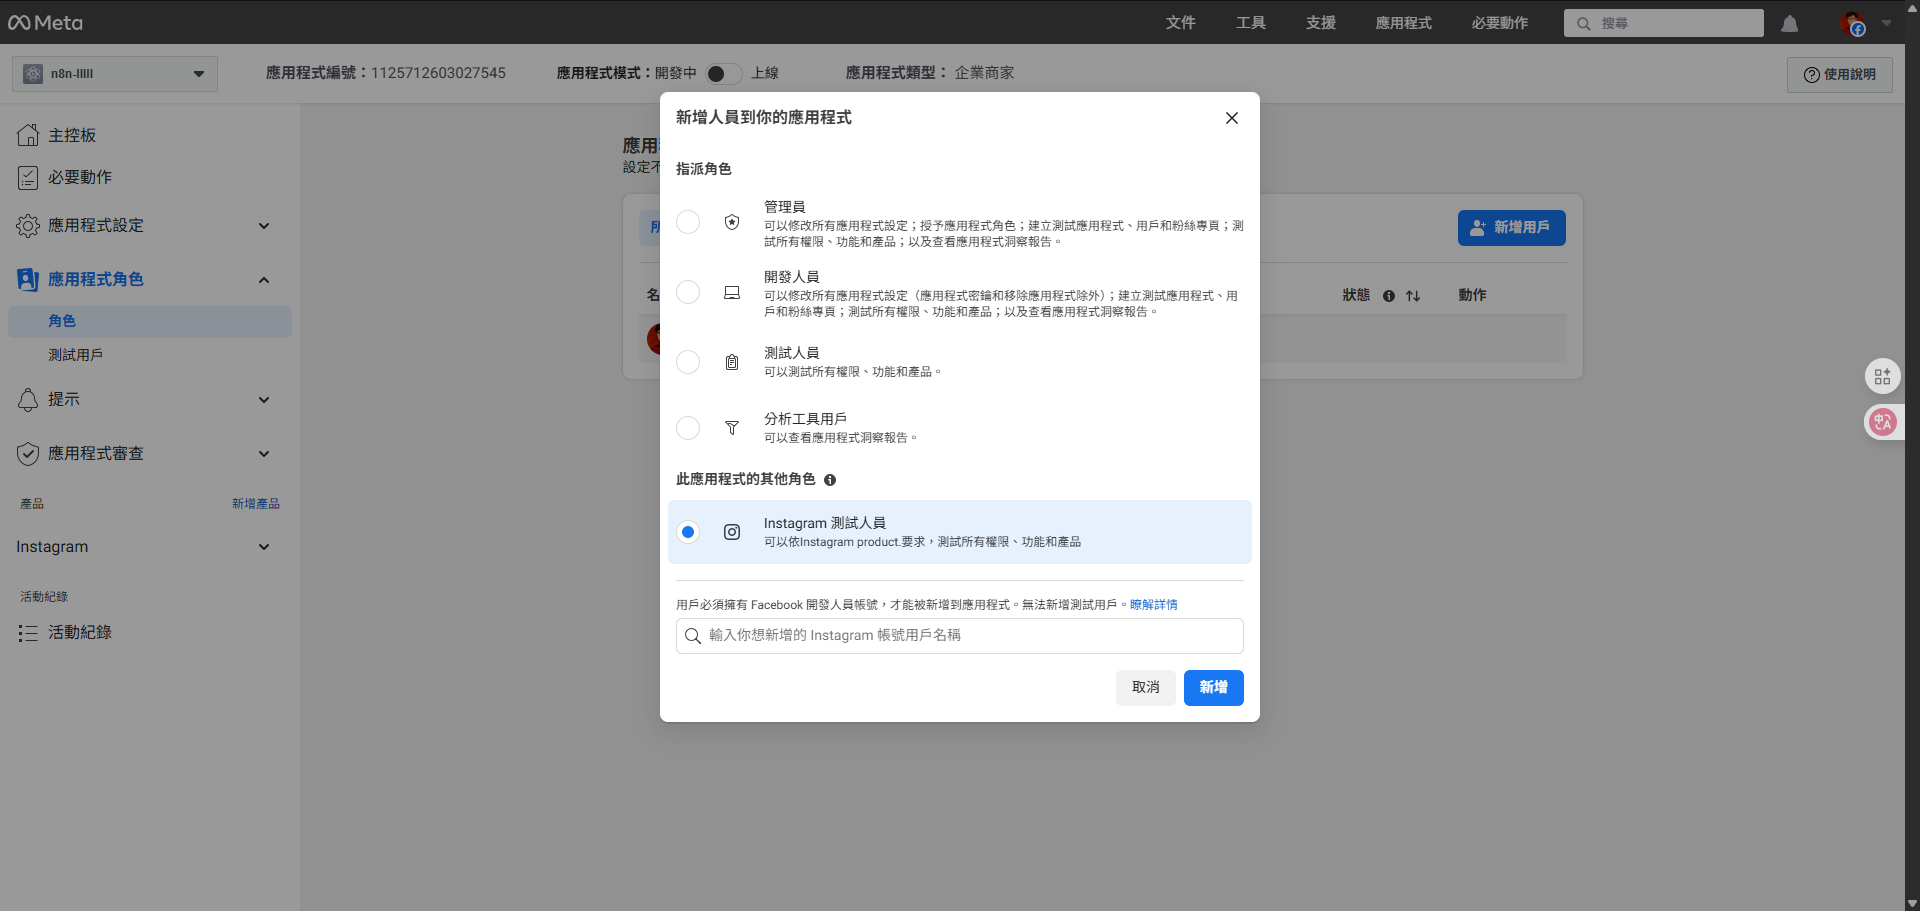Open the 工具 menu in the top bar

[x=1250, y=22]
